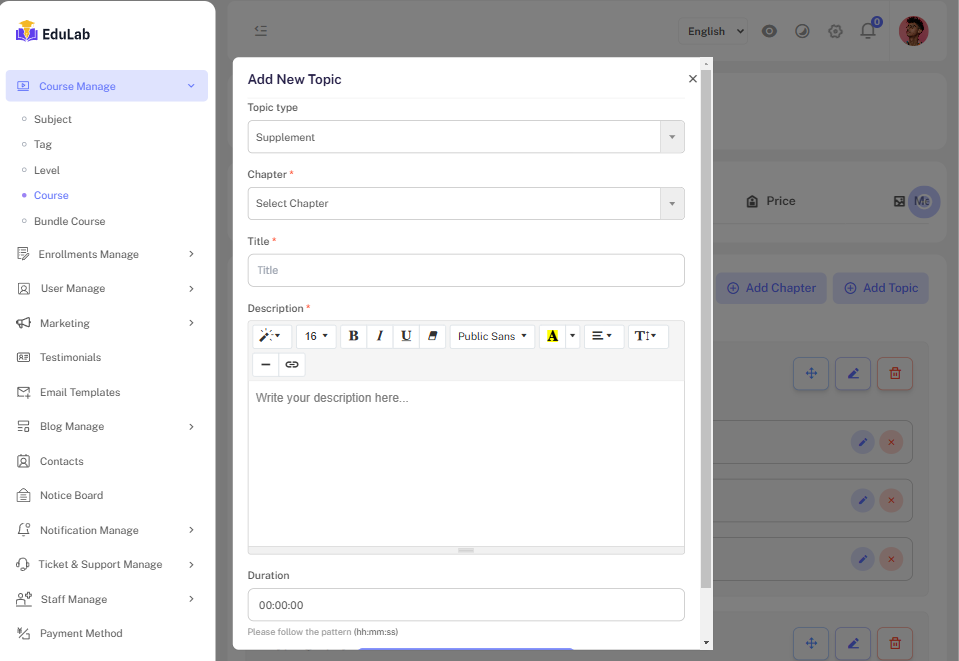Toggle underline formatting in editor toolbar
959x661 pixels.
[x=406, y=336]
